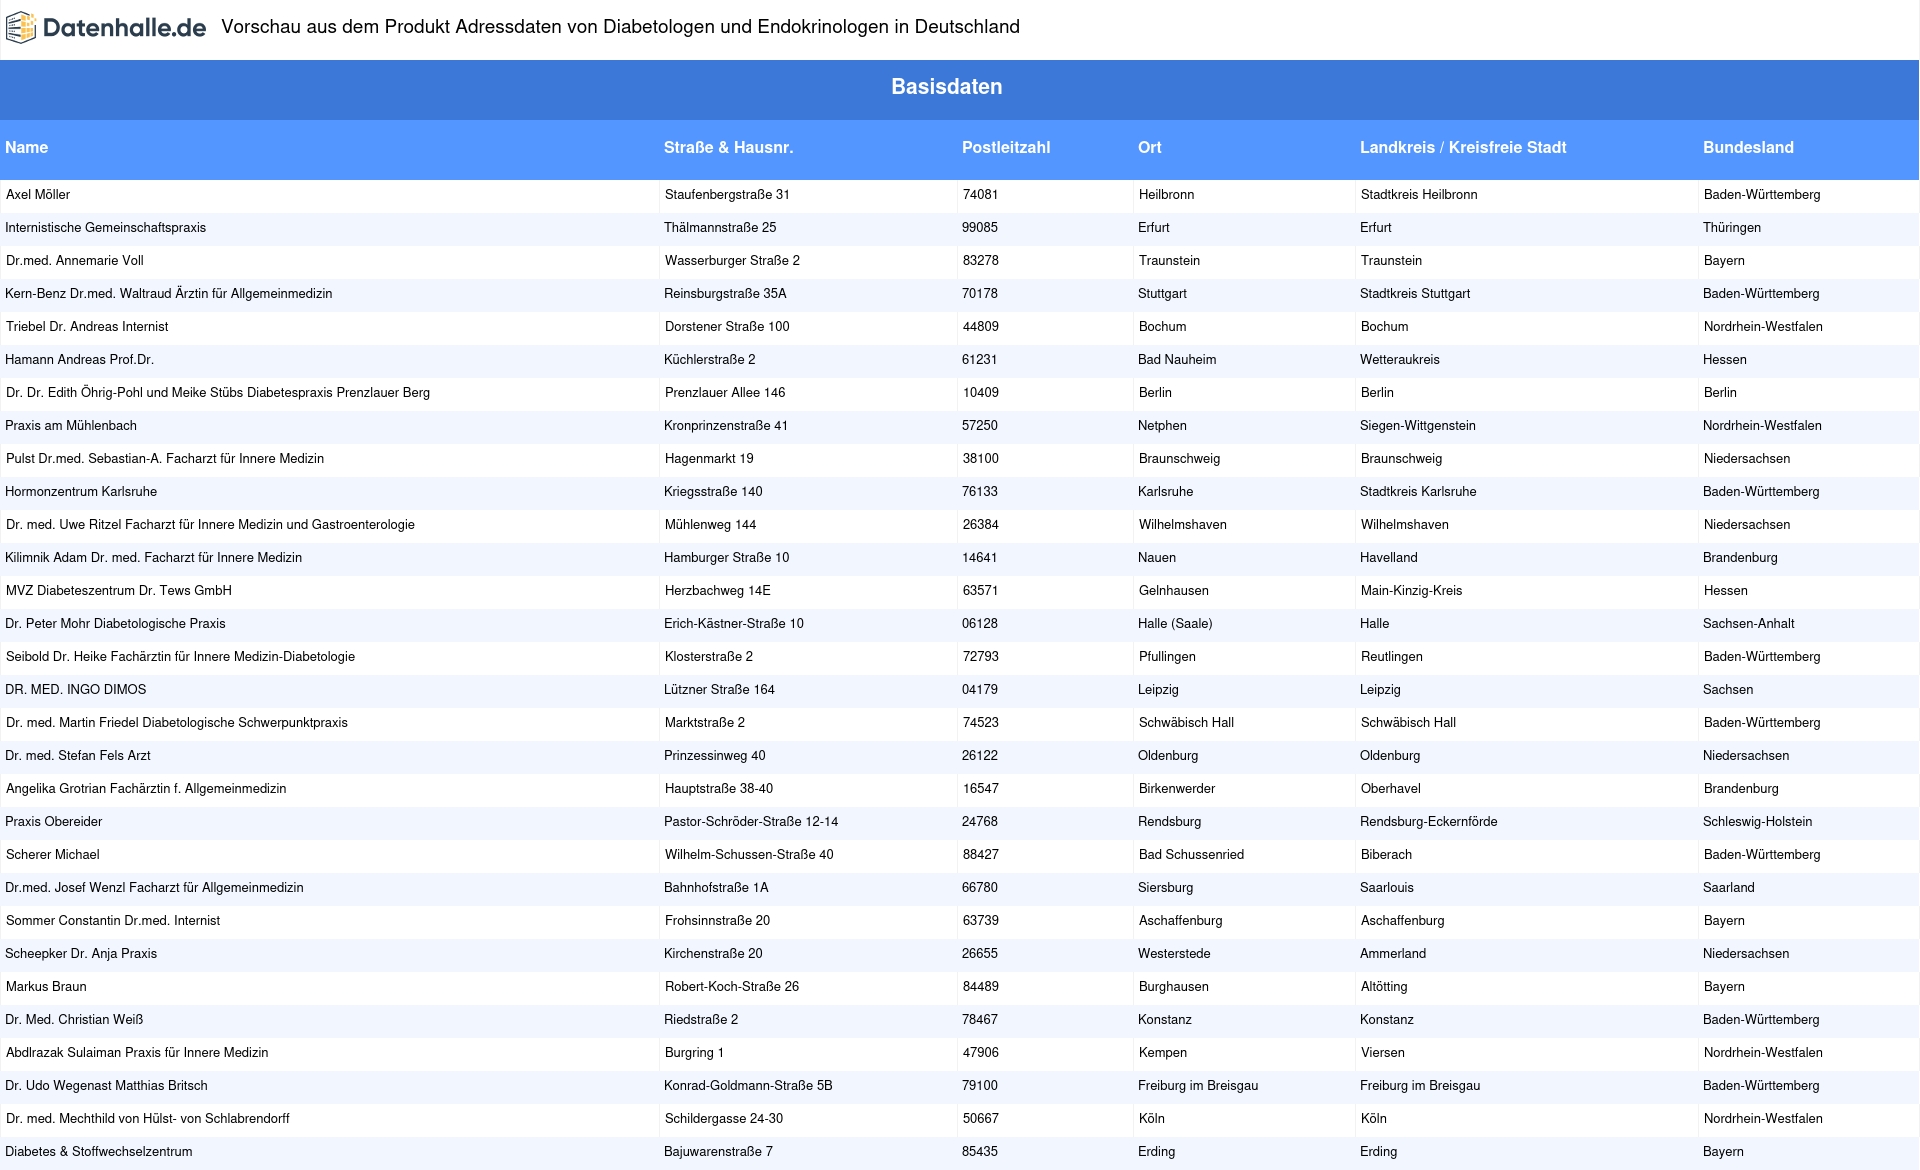Click the state cell Saarland
The height and width of the screenshot is (1170, 1920).
tap(1729, 888)
